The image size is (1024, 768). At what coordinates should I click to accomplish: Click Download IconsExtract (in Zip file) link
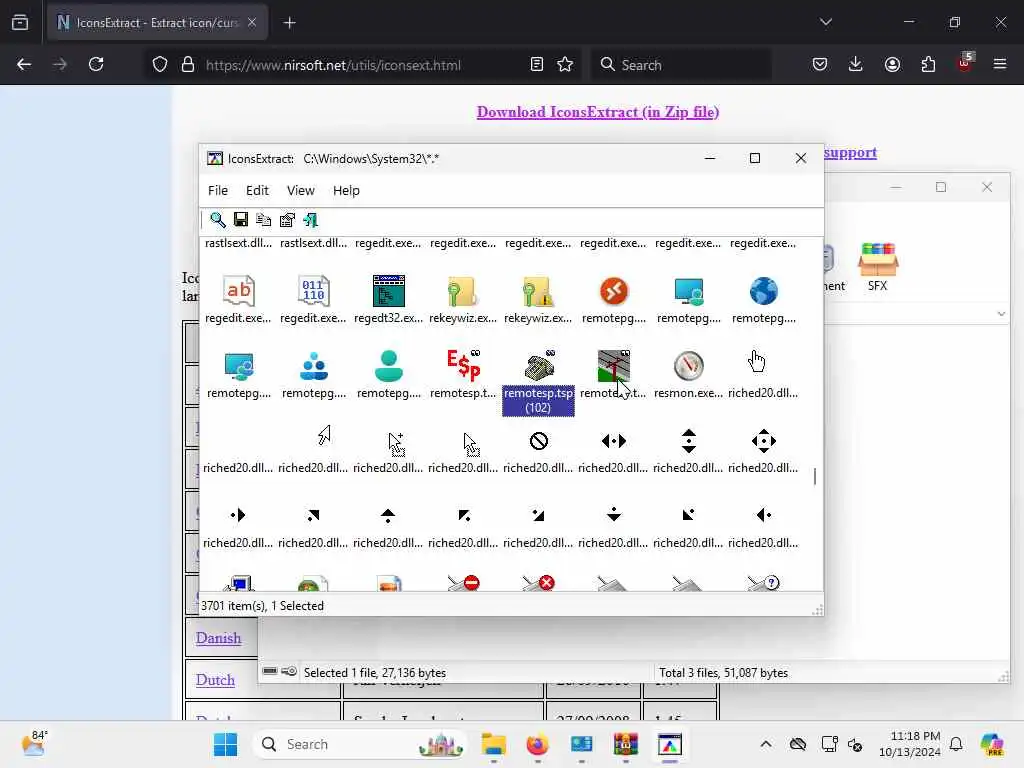[598, 112]
